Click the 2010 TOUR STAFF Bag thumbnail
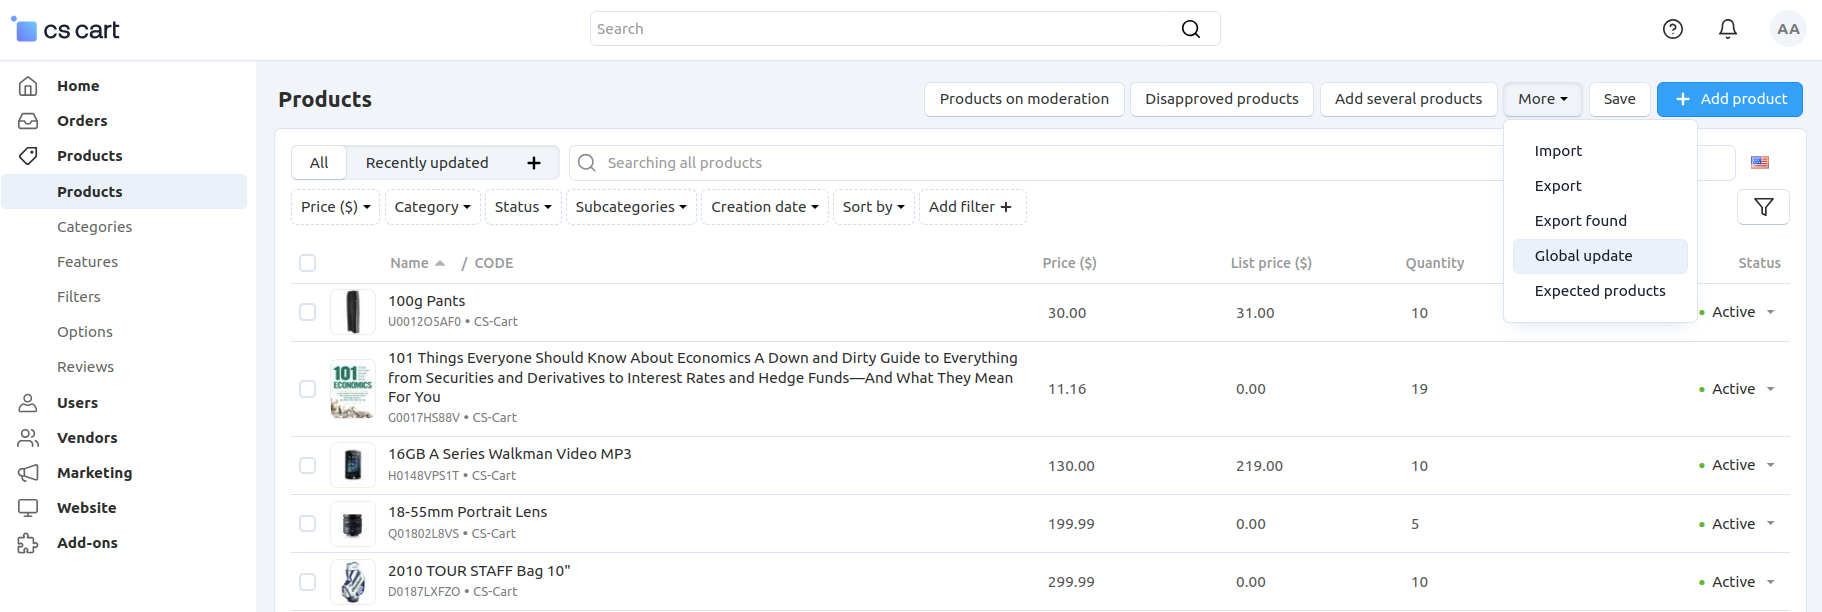Image resolution: width=1822 pixels, height=612 pixels. click(353, 581)
